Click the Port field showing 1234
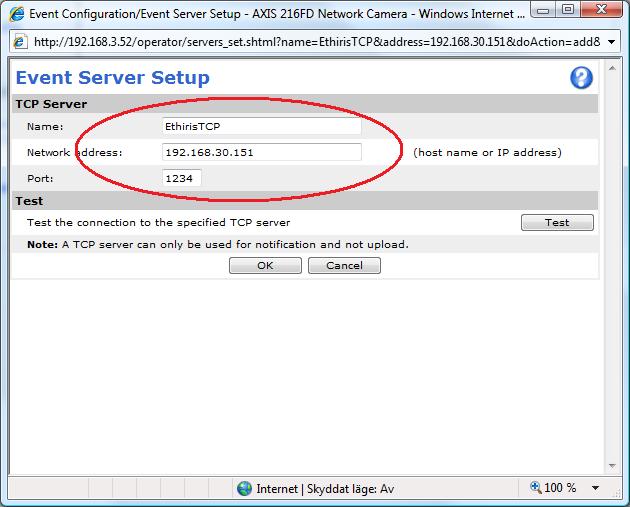The height and width of the screenshot is (507, 630). pyautogui.click(x=182, y=178)
